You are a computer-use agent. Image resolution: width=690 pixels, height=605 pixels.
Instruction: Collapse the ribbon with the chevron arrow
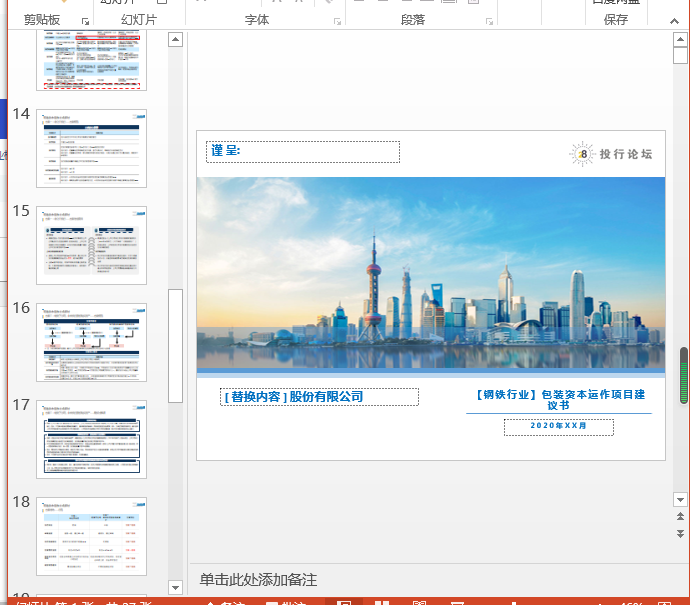point(674,21)
